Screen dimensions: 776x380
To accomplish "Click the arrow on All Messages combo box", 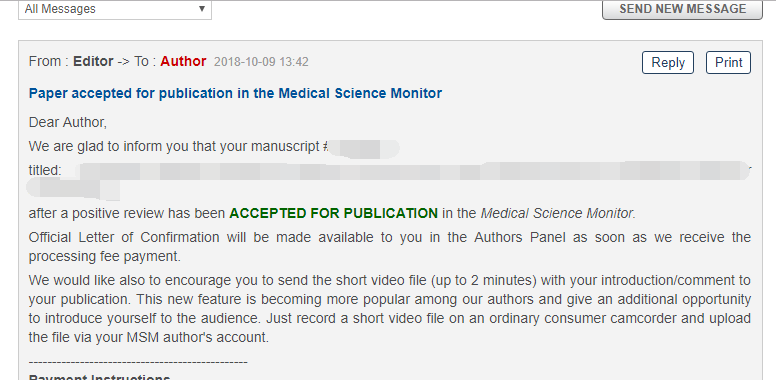I will [x=201, y=9].
